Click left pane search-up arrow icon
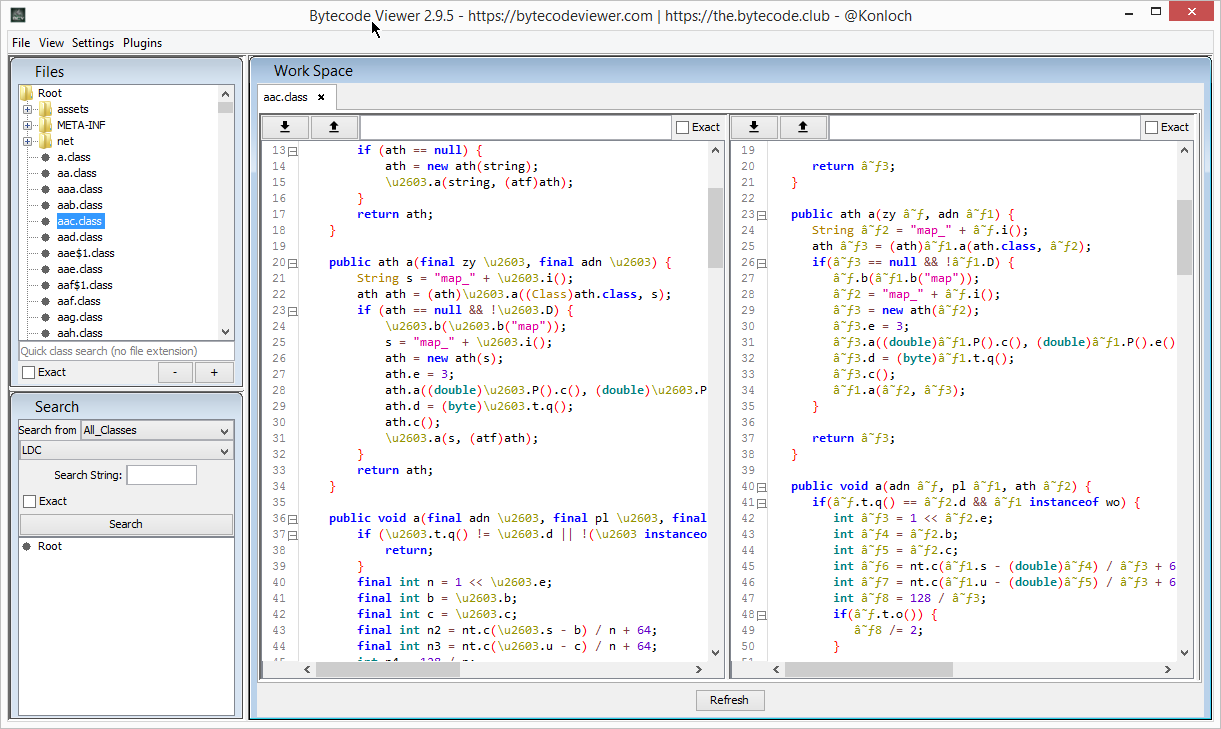The height and width of the screenshot is (729, 1221). click(x=334, y=127)
